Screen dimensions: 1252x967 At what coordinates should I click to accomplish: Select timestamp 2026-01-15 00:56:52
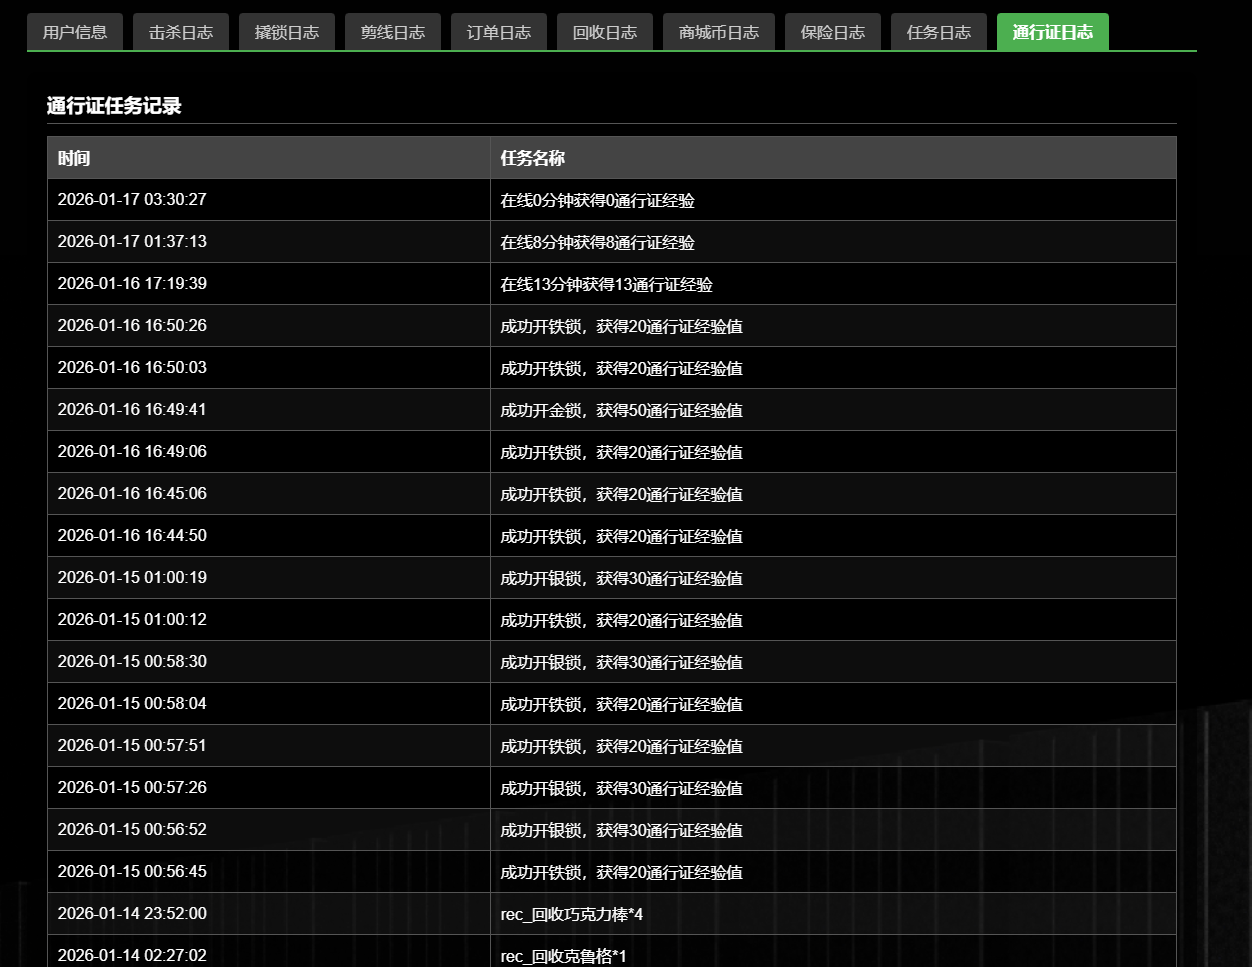pyautogui.click(x=132, y=829)
